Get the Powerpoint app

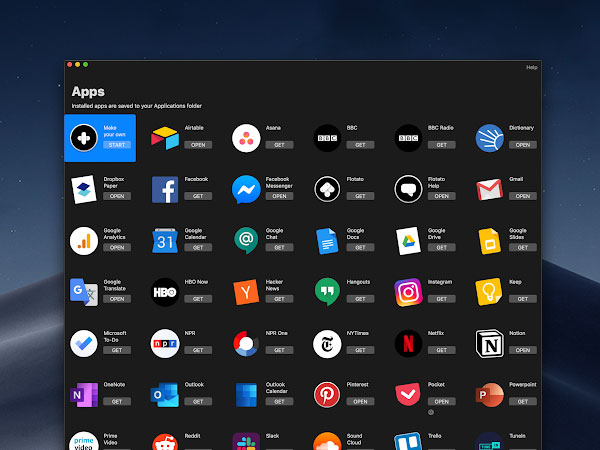pos(523,402)
